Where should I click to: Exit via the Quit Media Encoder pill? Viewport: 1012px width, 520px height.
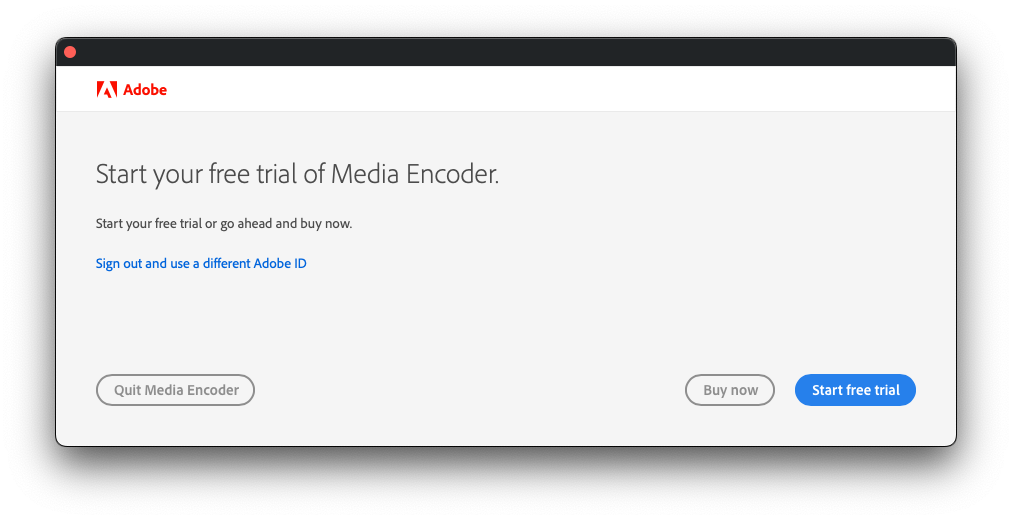tap(176, 390)
